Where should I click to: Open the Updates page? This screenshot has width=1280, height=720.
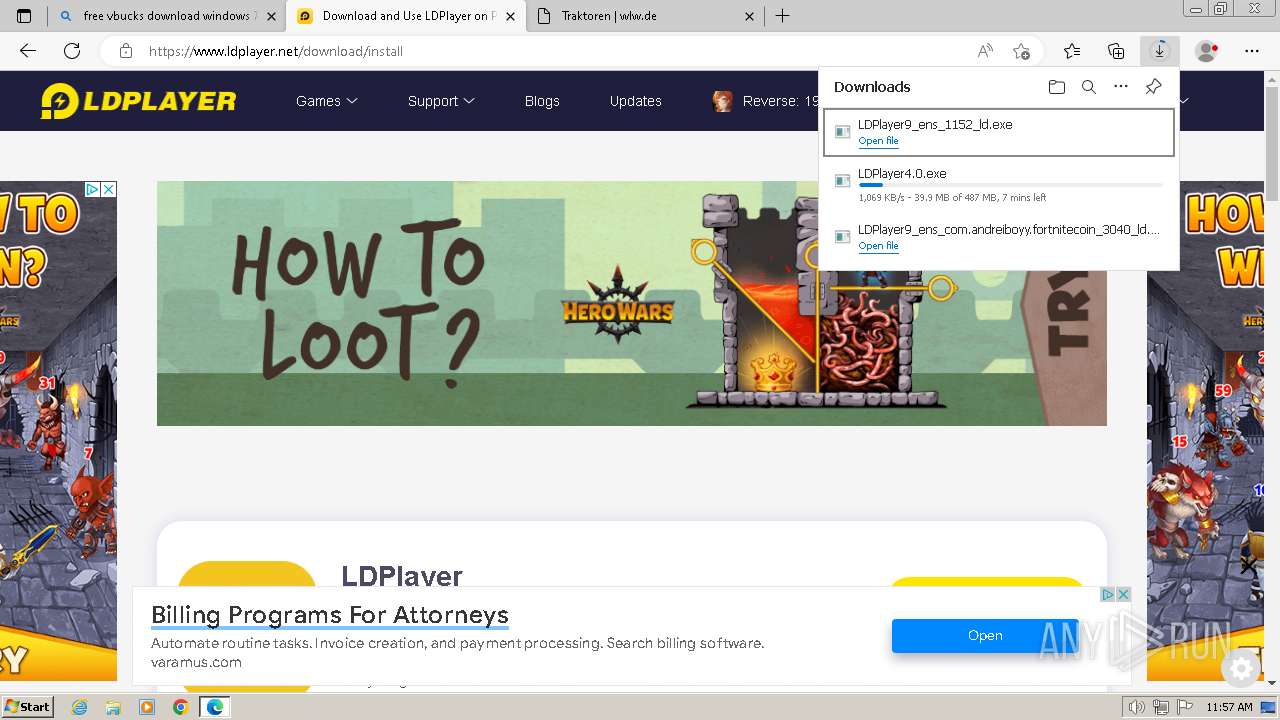636,101
